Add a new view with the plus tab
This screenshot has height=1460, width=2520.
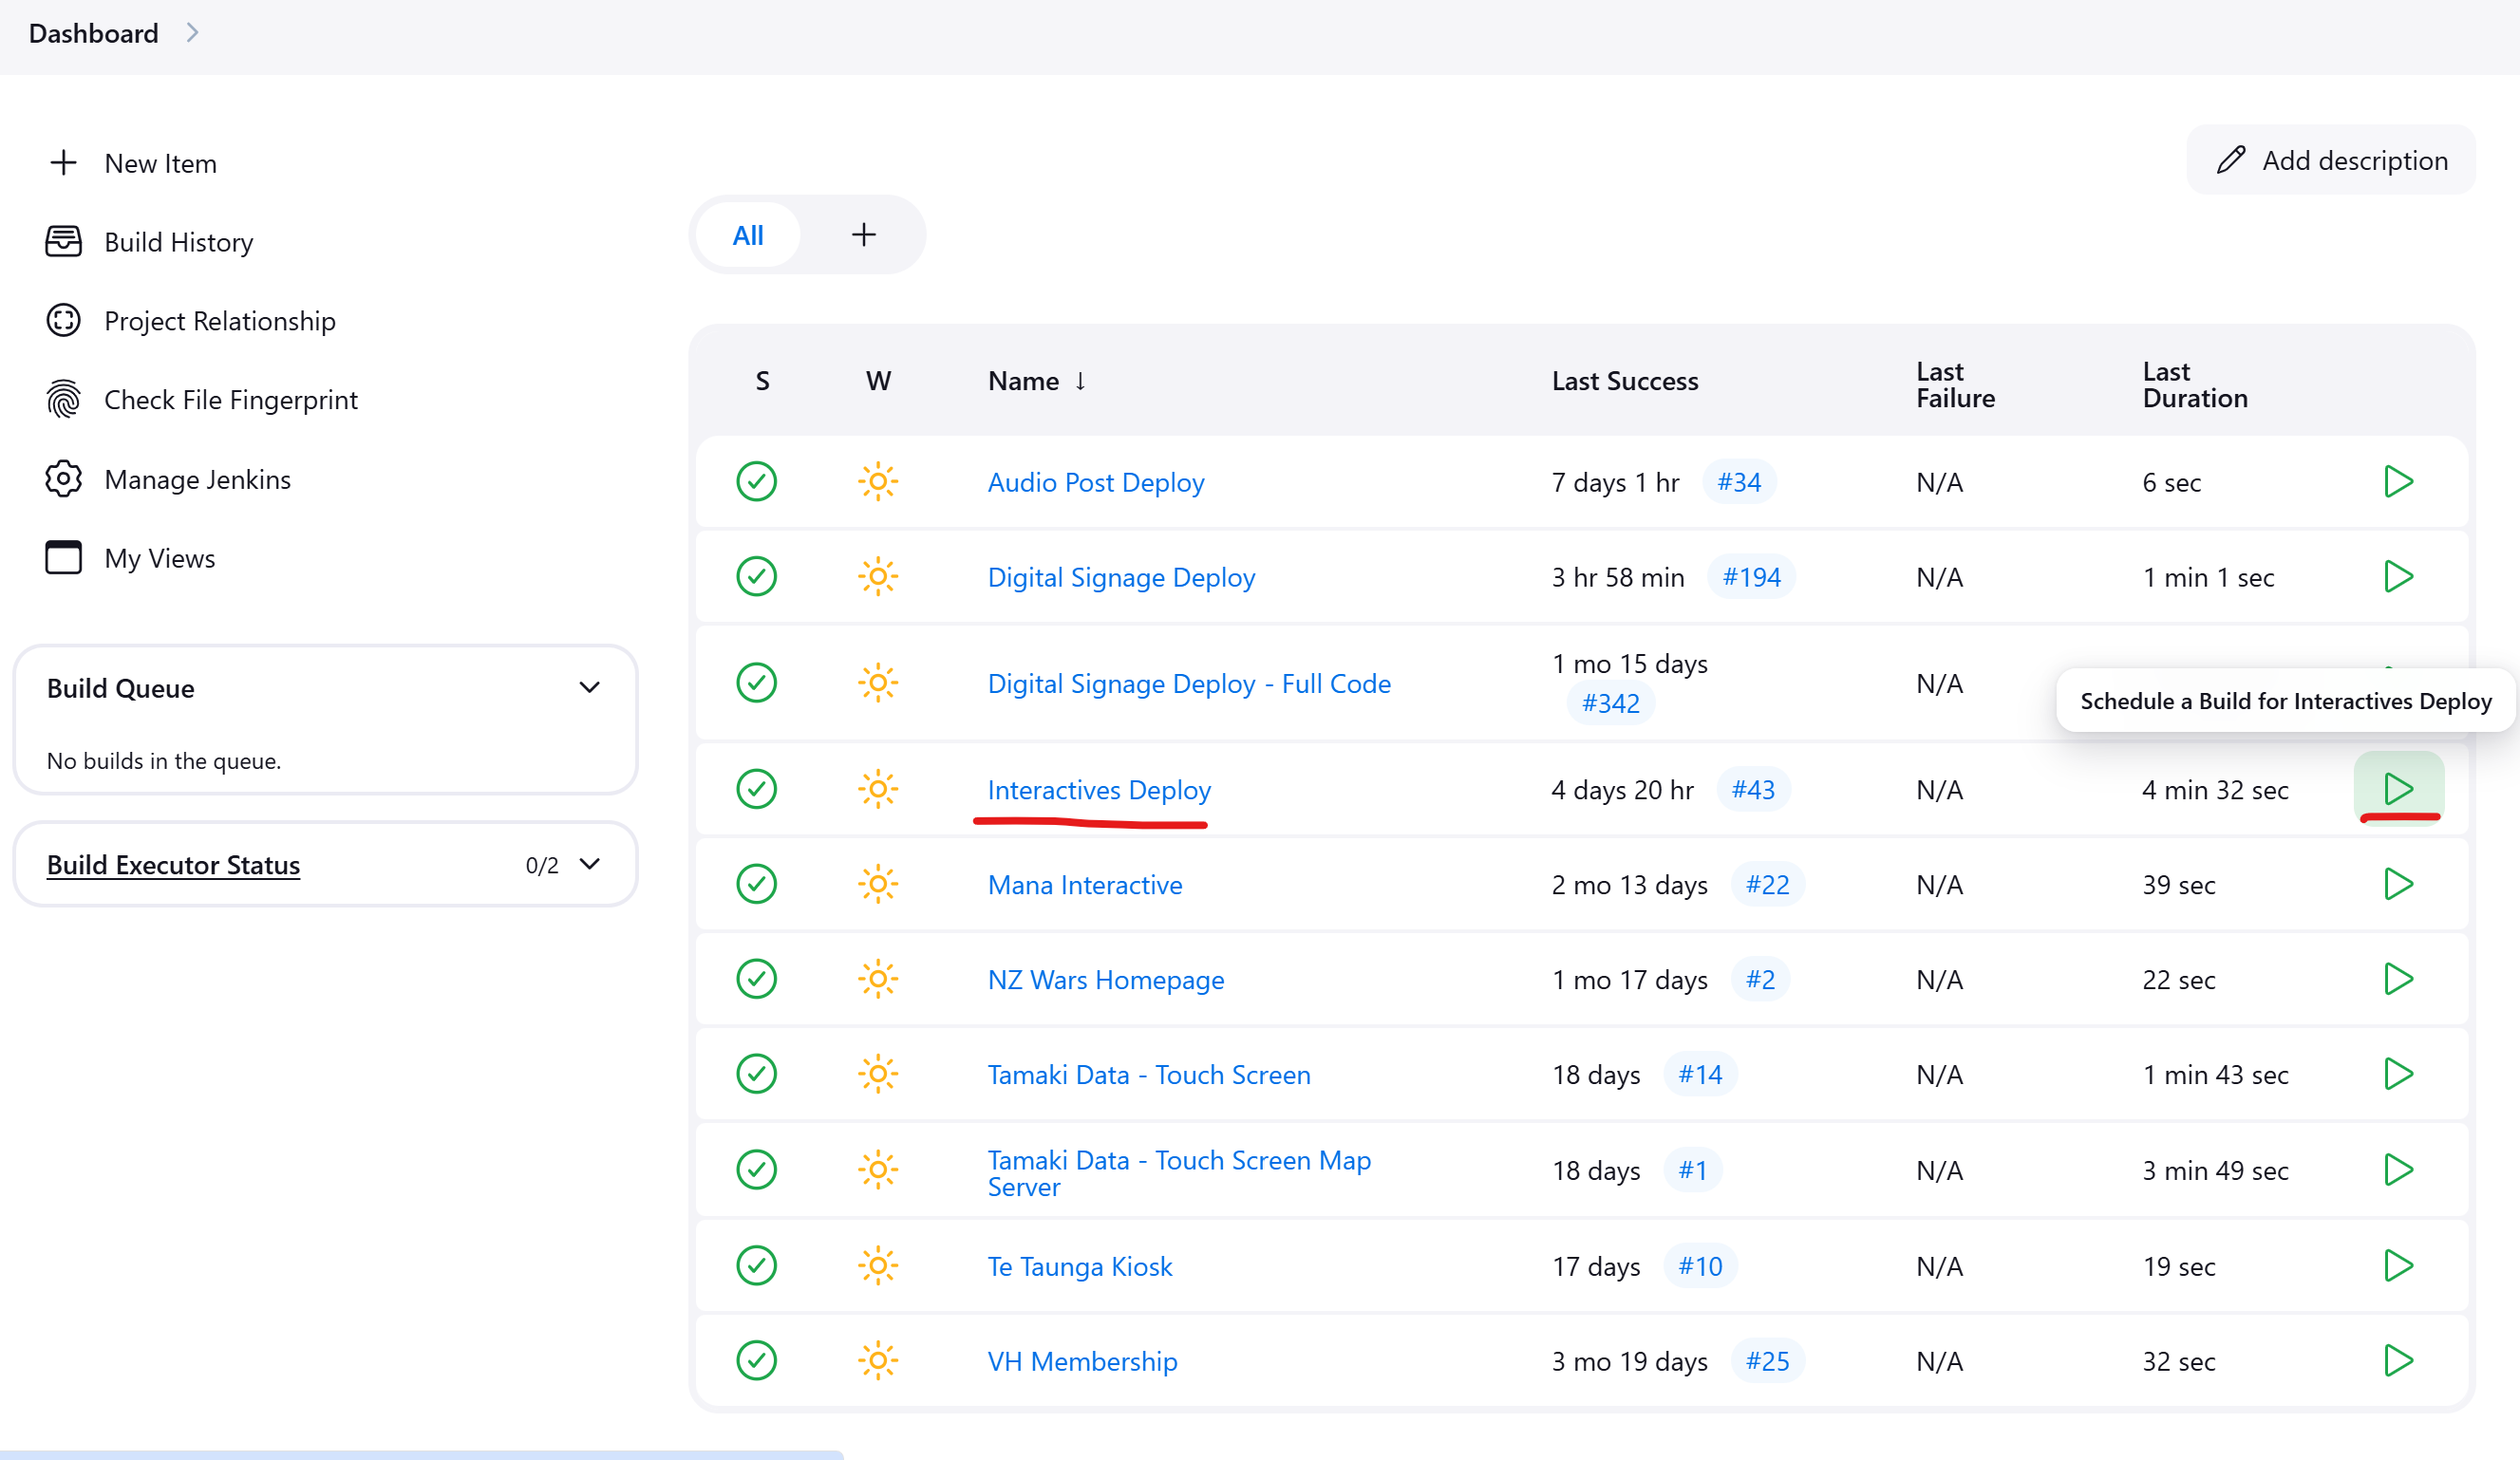pyautogui.click(x=863, y=235)
